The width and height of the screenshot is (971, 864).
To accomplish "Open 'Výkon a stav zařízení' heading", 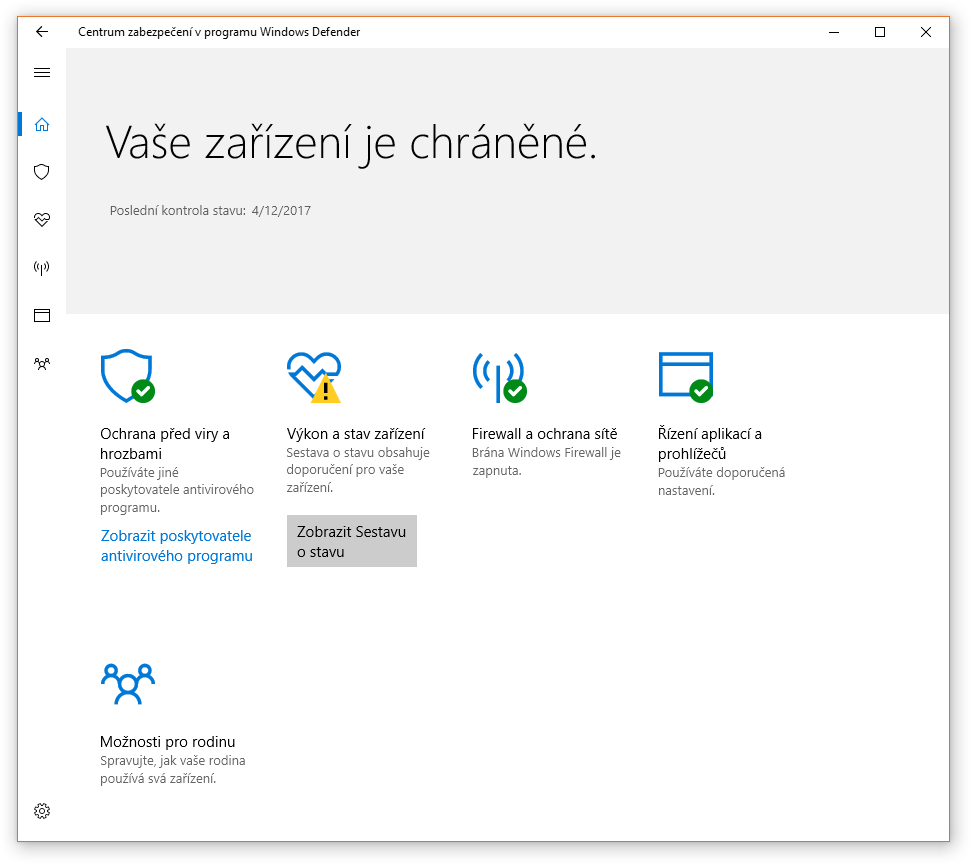I will point(355,434).
